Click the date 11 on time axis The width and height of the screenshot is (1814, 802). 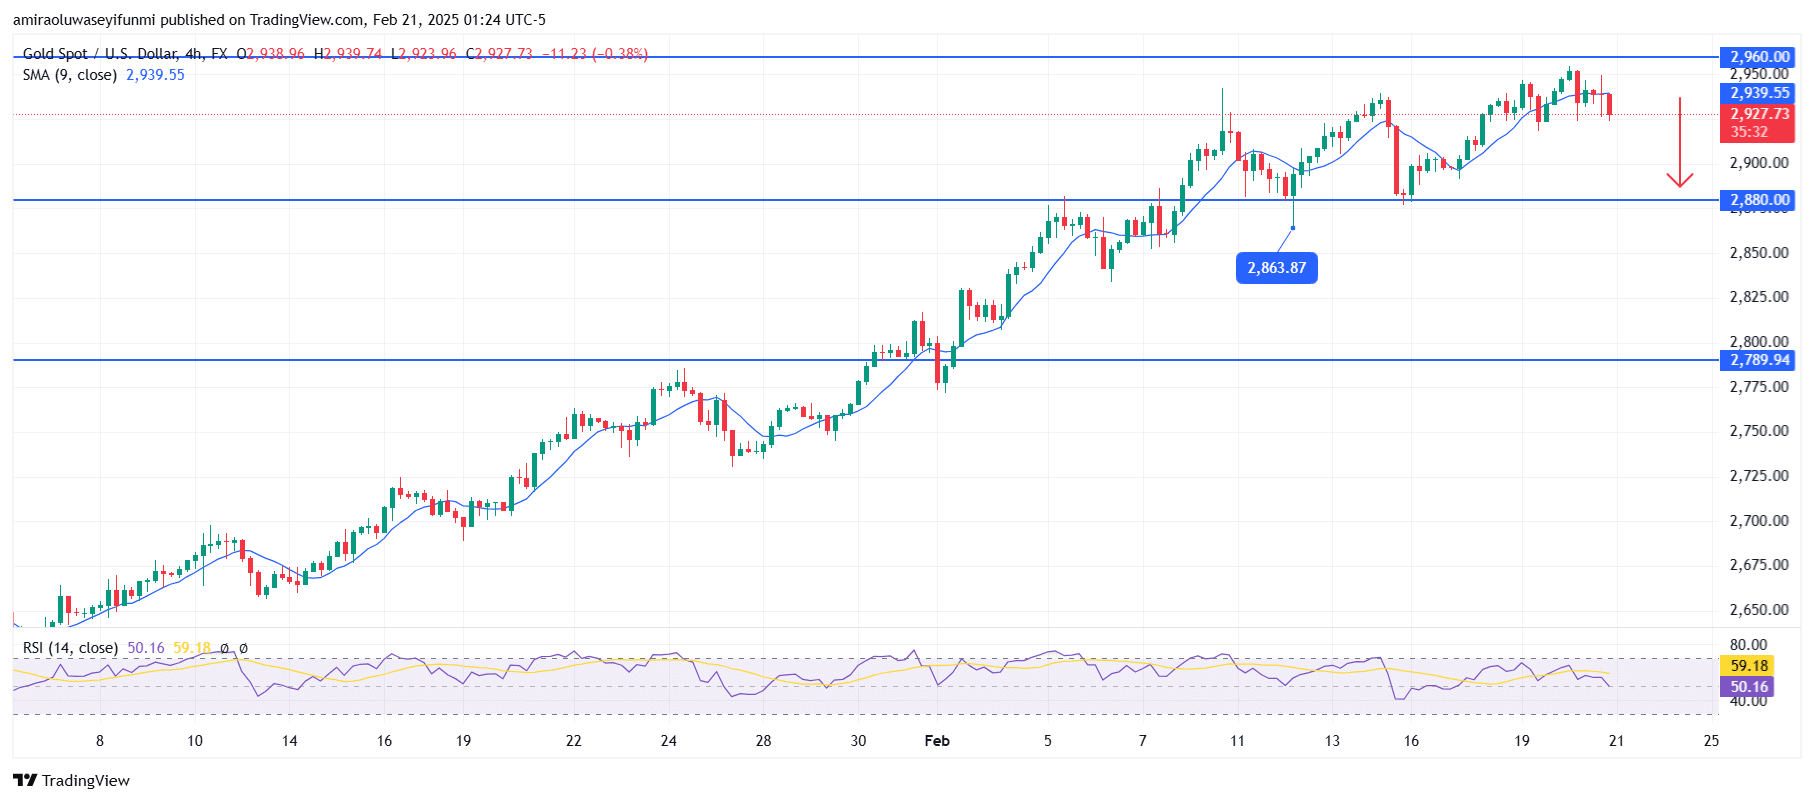(1237, 741)
